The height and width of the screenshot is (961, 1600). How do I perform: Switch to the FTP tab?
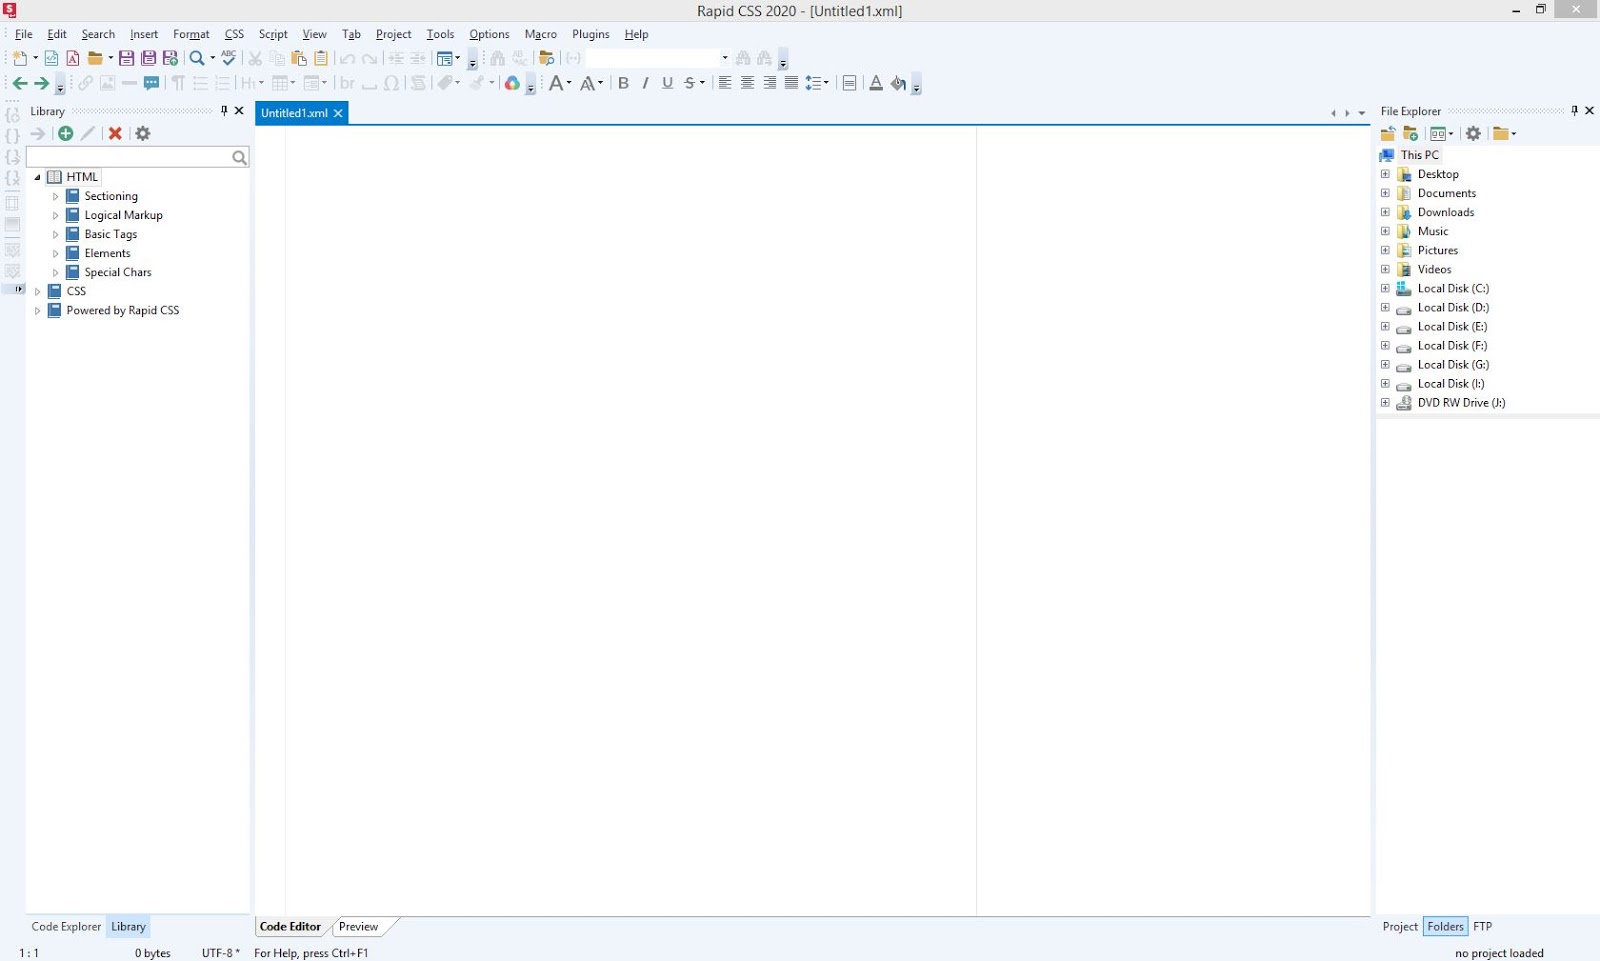[x=1482, y=927]
